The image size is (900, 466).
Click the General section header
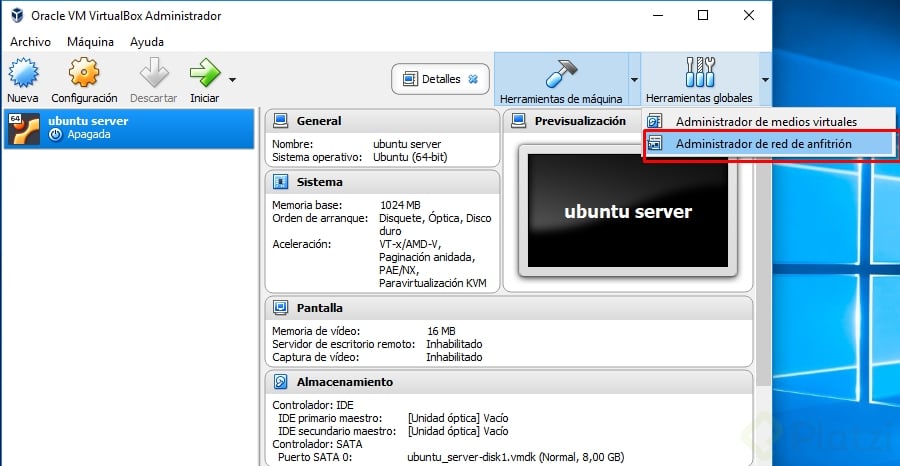[382, 121]
